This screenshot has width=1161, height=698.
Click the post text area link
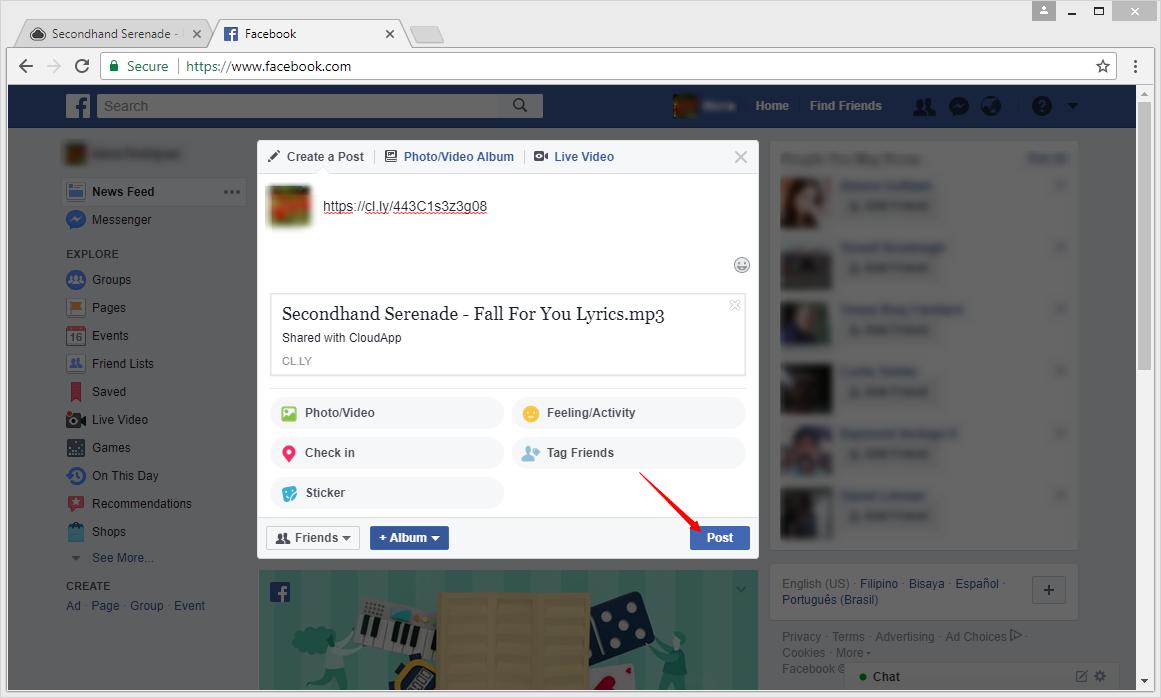click(x=405, y=207)
